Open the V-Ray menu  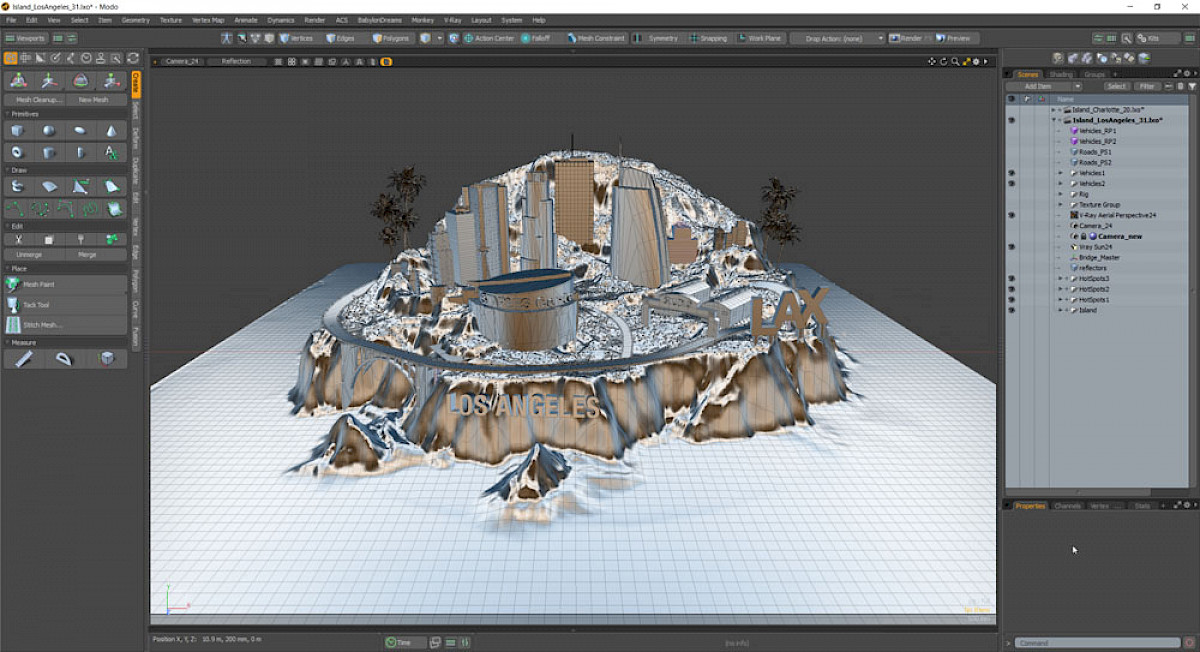(453, 20)
